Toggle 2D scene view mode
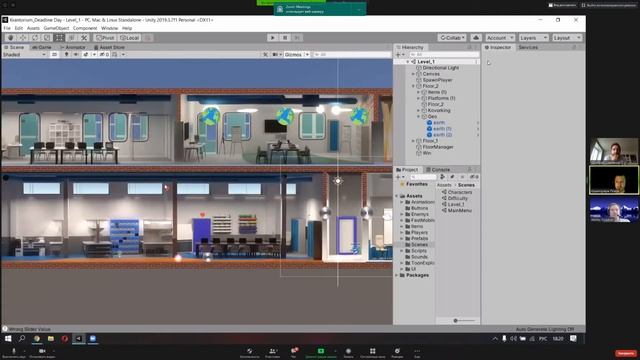This screenshot has width=640, height=360. tap(54, 55)
